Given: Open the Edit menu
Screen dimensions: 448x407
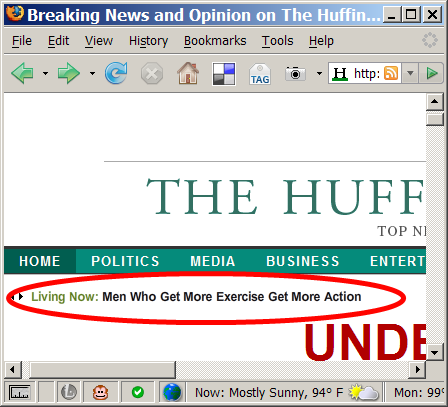Looking at the screenshot, I should tap(58, 41).
